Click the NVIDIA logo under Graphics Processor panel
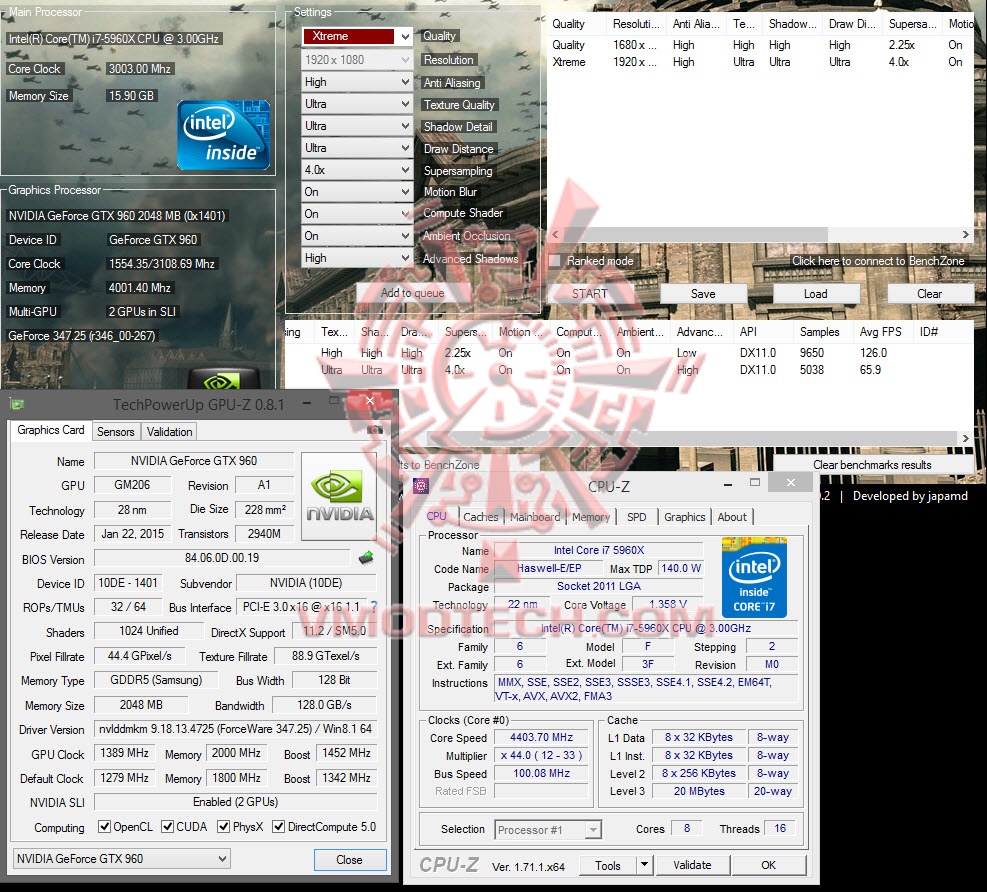The image size is (987, 892). [x=223, y=379]
